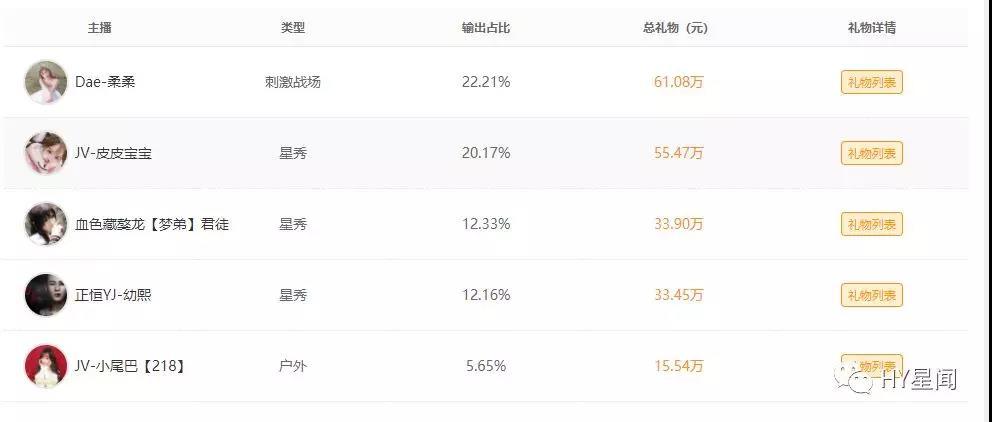The height and width of the screenshot is (422, 992).
Task: Click the 礼物详情 column header
Action: [x=871, y=28]
